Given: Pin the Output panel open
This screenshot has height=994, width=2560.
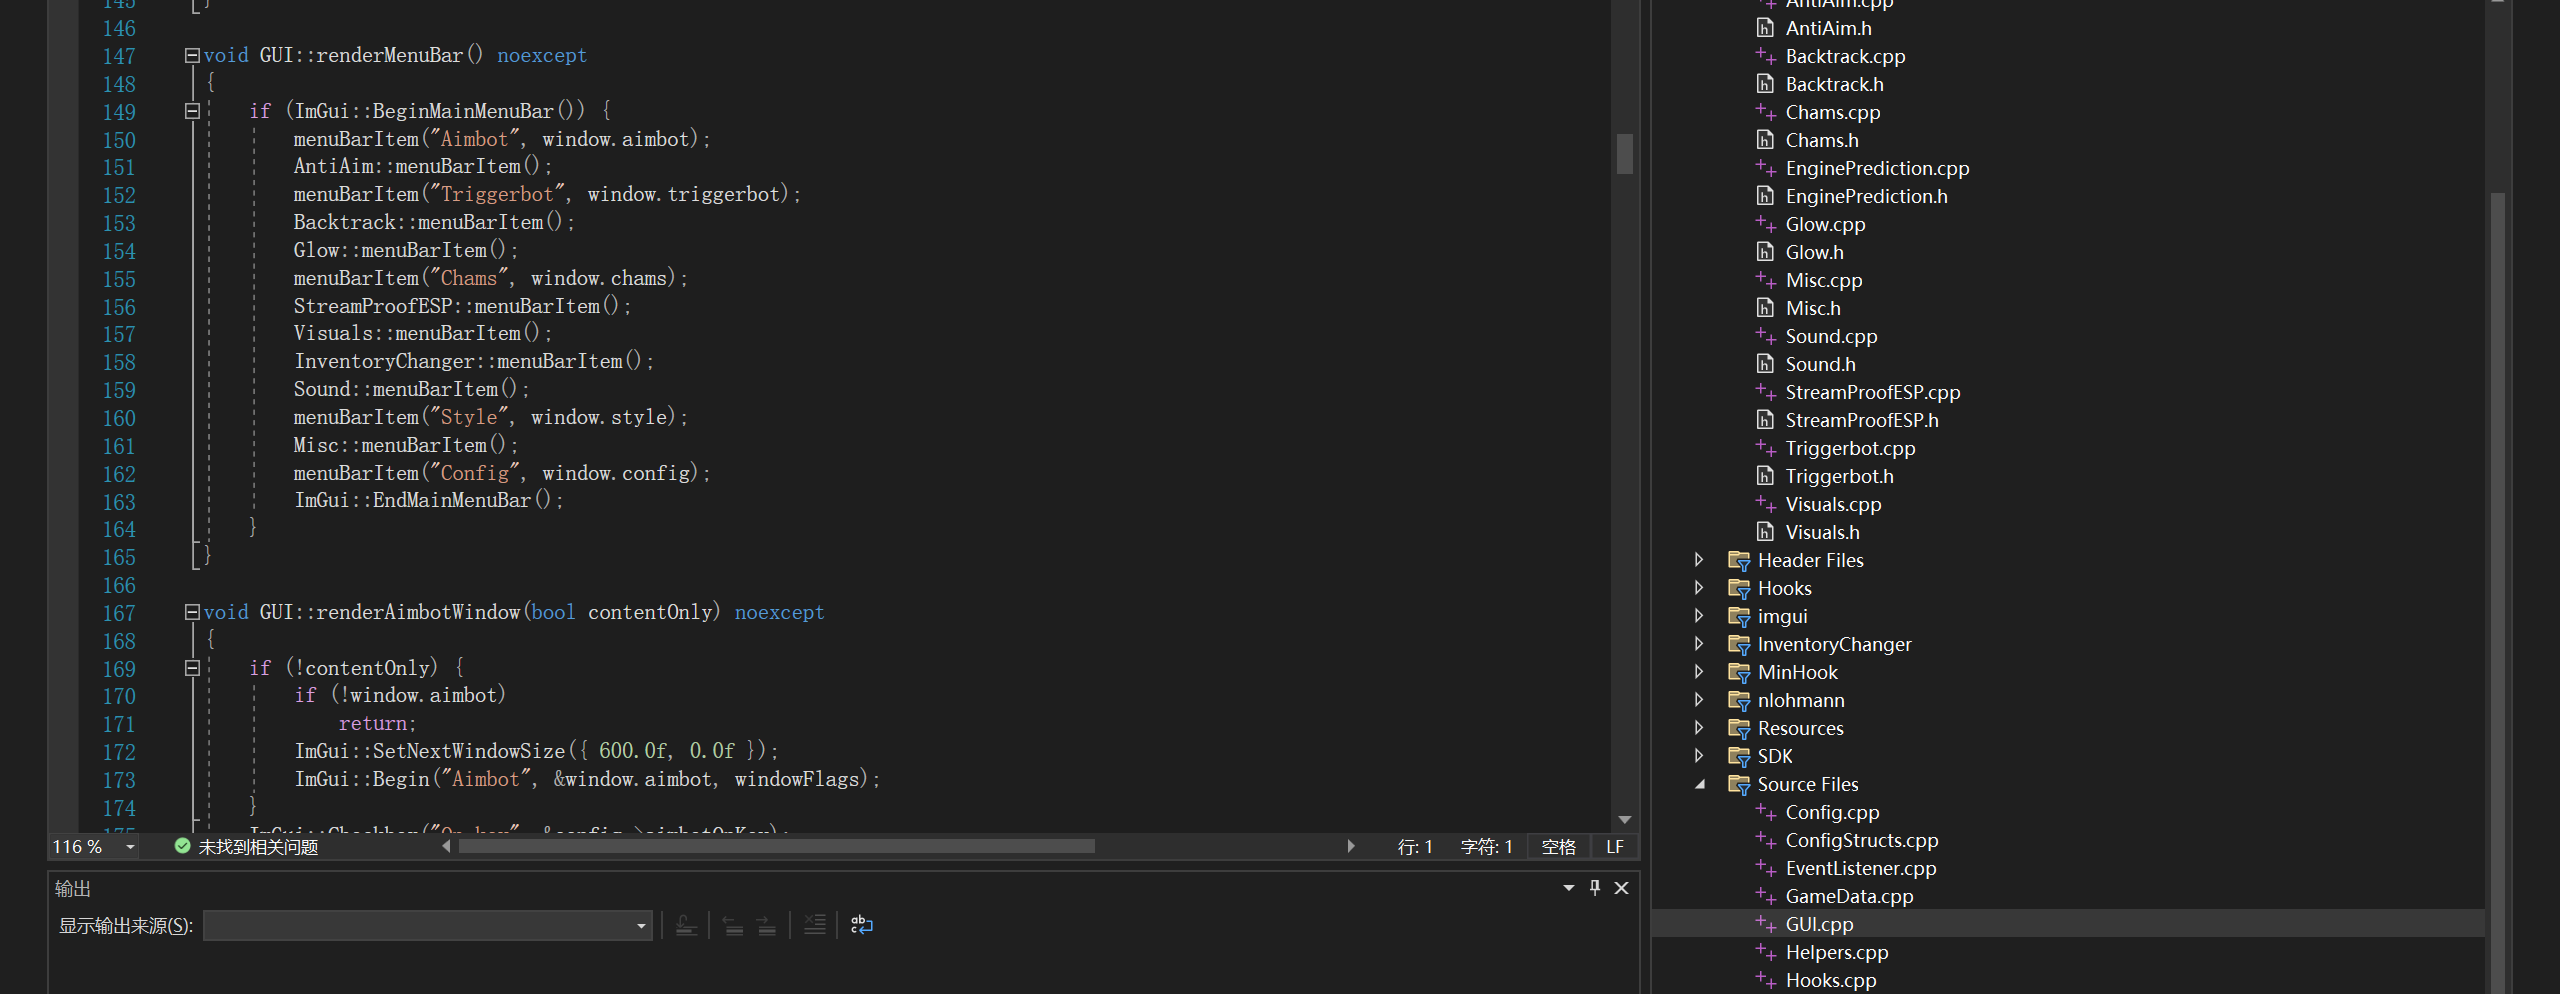Looking at the screenshot, I should 1595,888.
